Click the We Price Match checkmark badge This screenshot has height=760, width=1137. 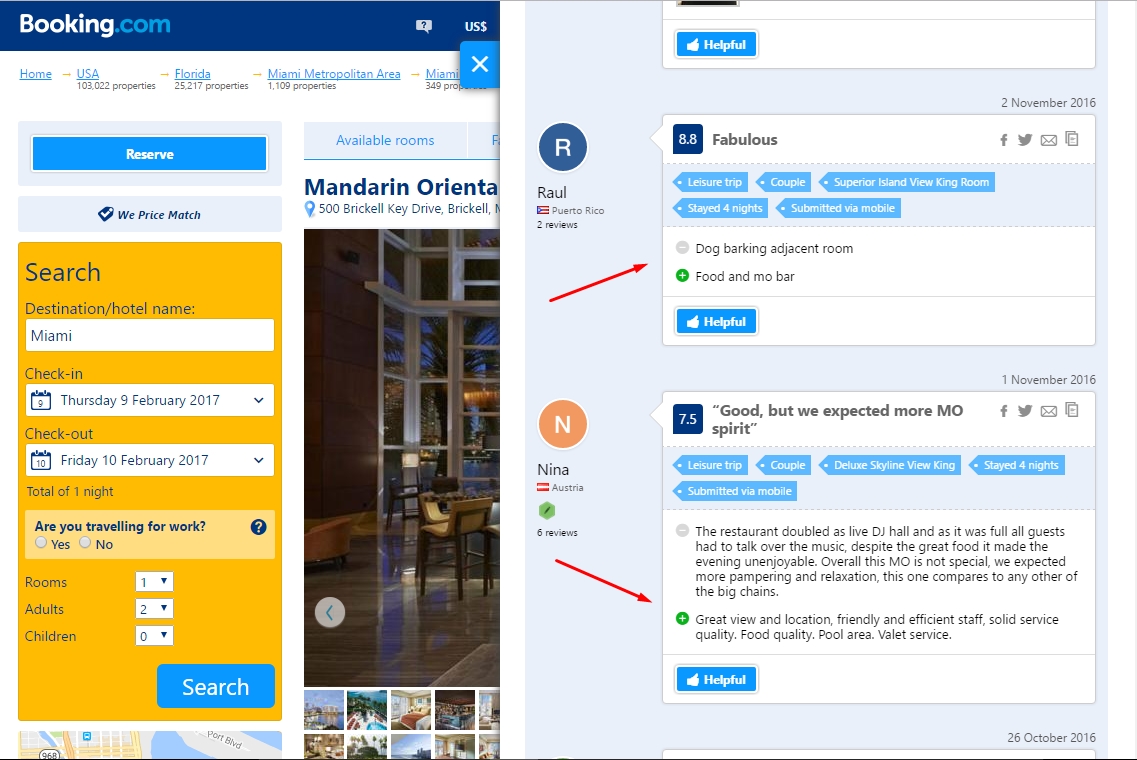tap(106, 214)
